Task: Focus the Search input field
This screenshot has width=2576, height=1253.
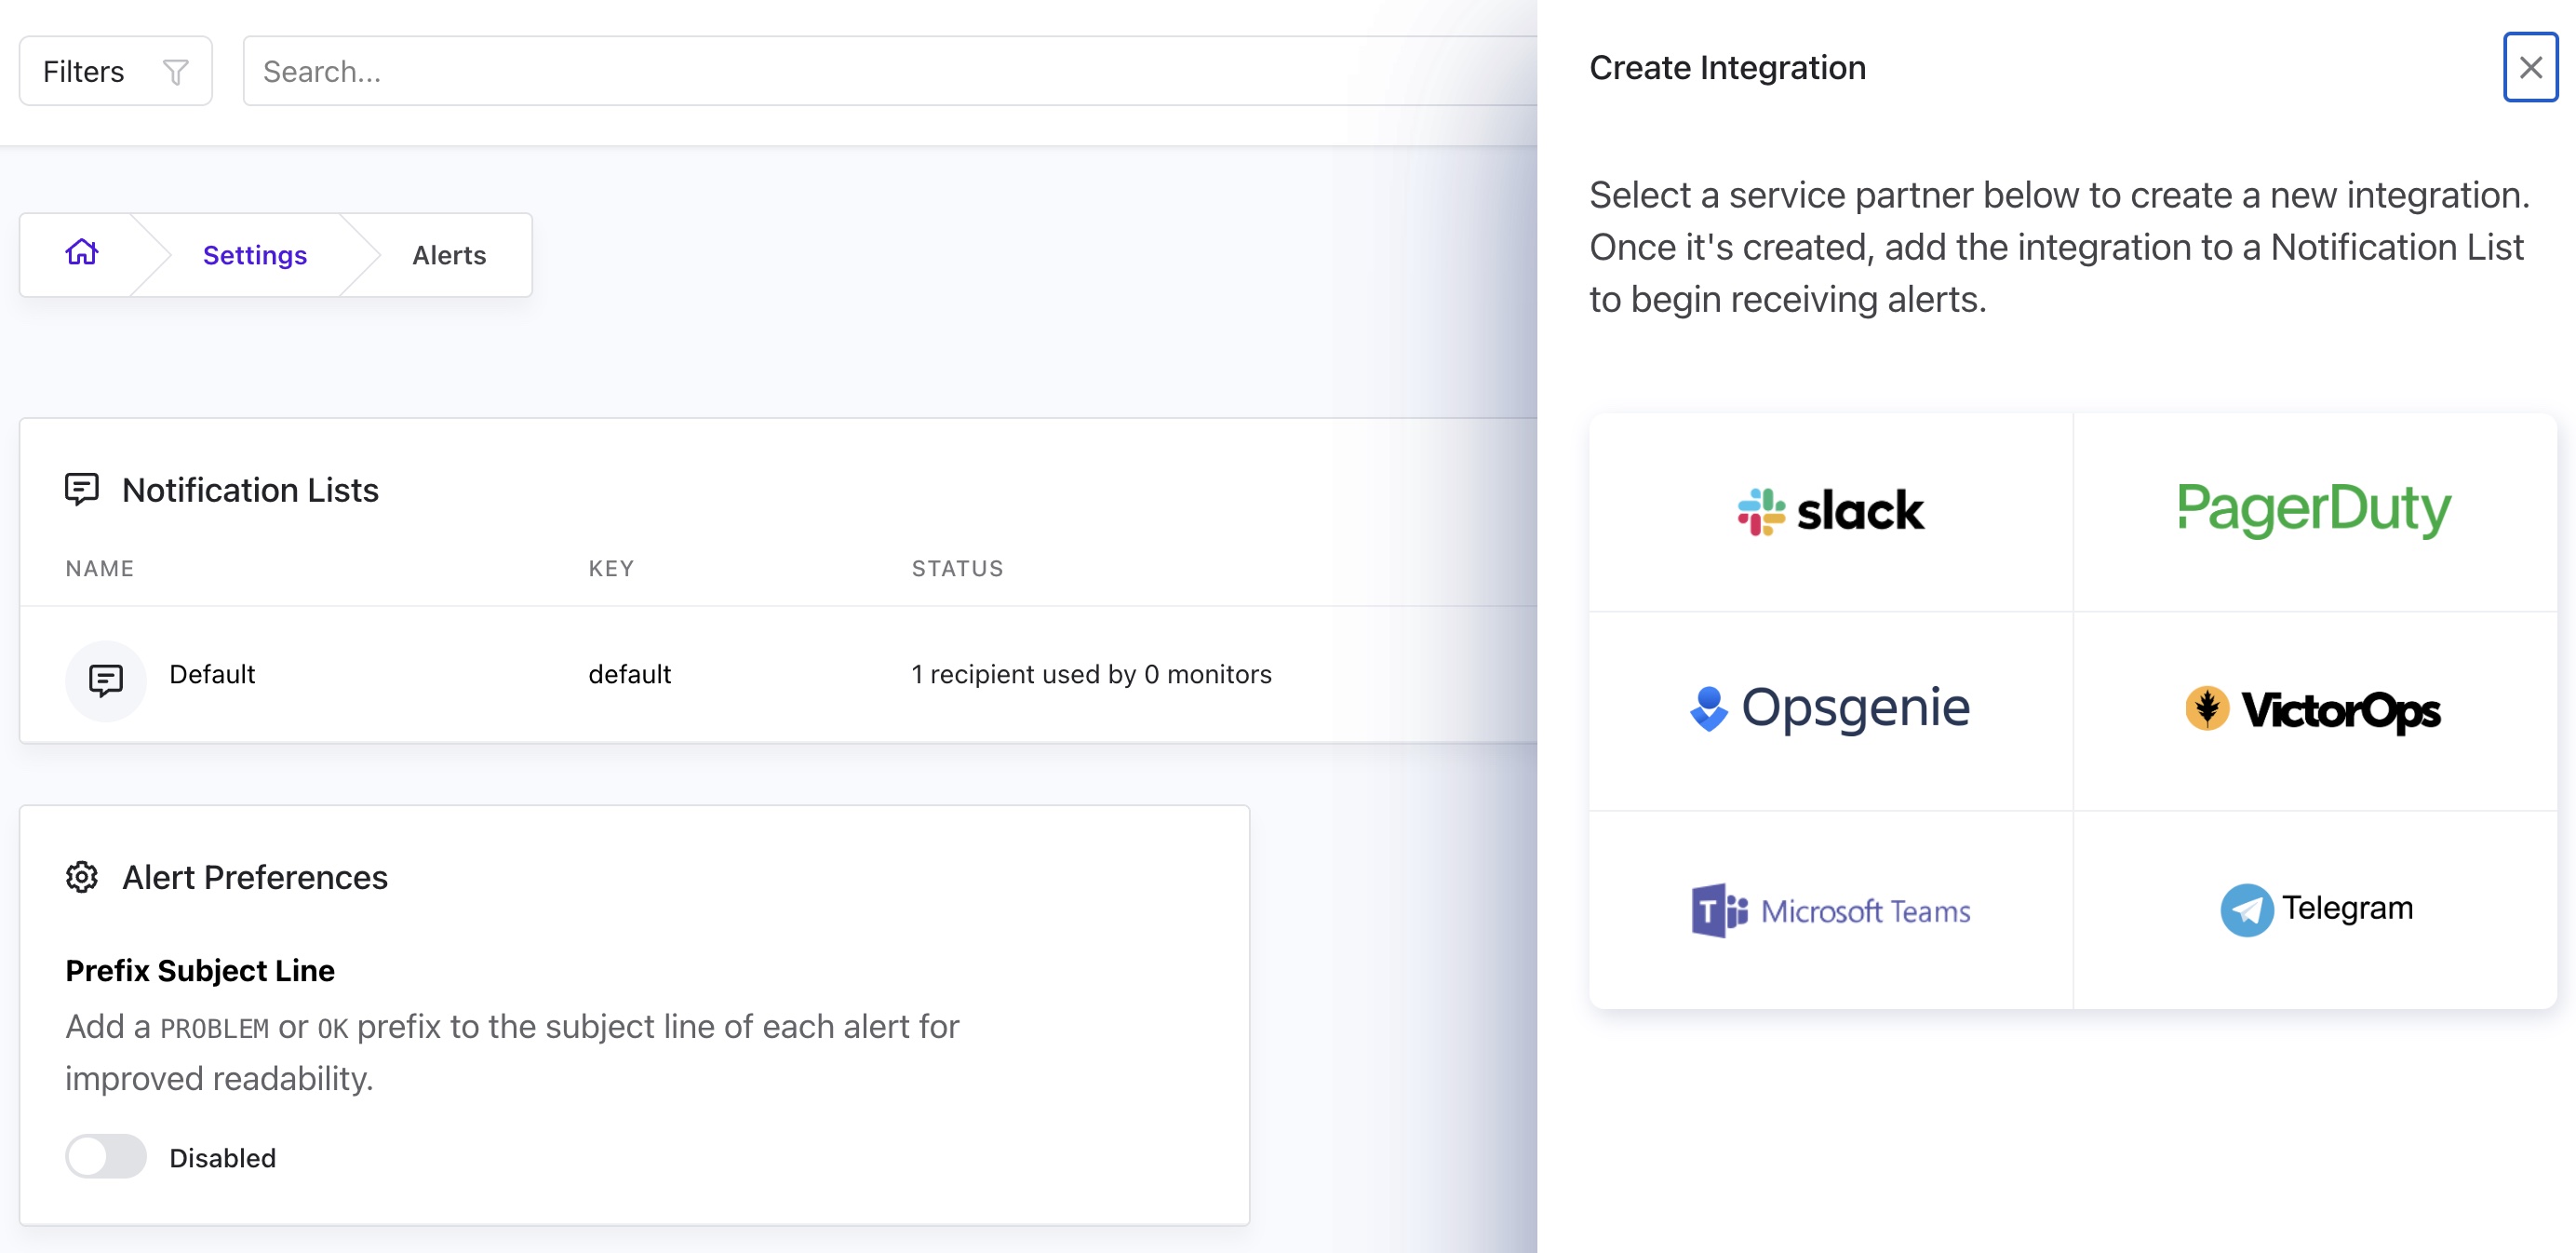Action: tap(890, 71)
